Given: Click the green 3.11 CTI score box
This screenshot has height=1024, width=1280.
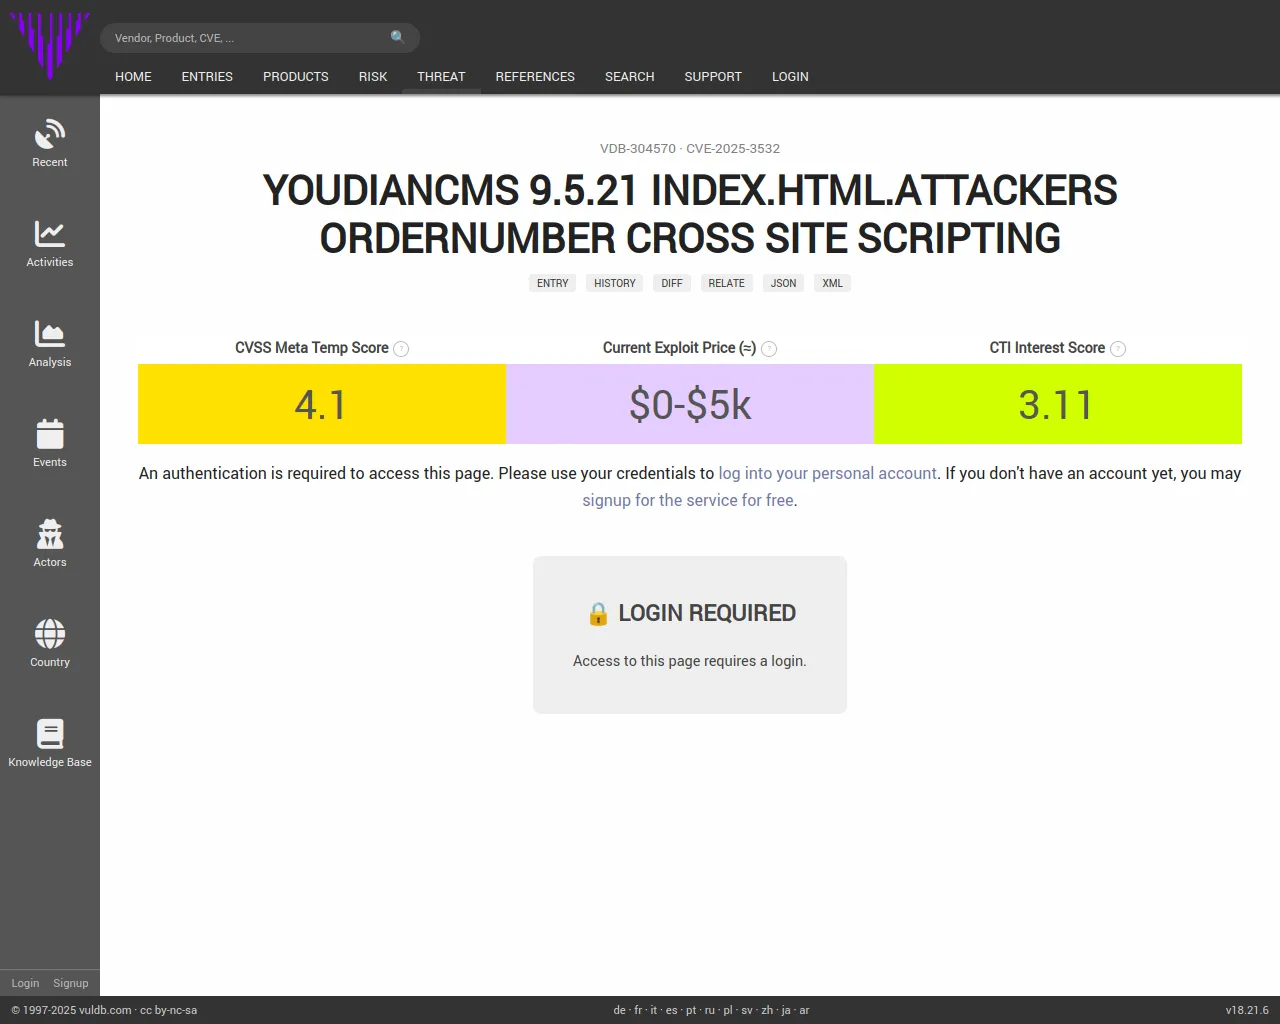Looking at the screenshot, I should (1058, 404).
